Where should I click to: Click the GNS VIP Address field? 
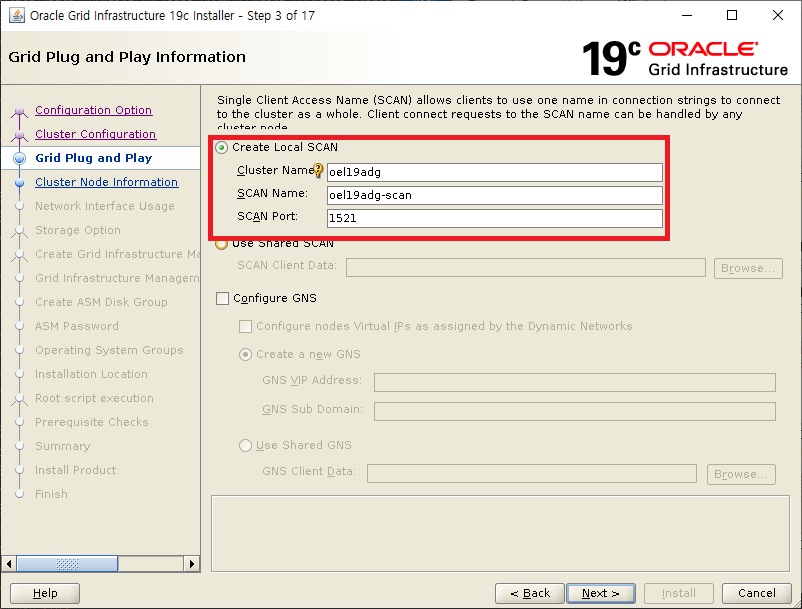point(574,382)
